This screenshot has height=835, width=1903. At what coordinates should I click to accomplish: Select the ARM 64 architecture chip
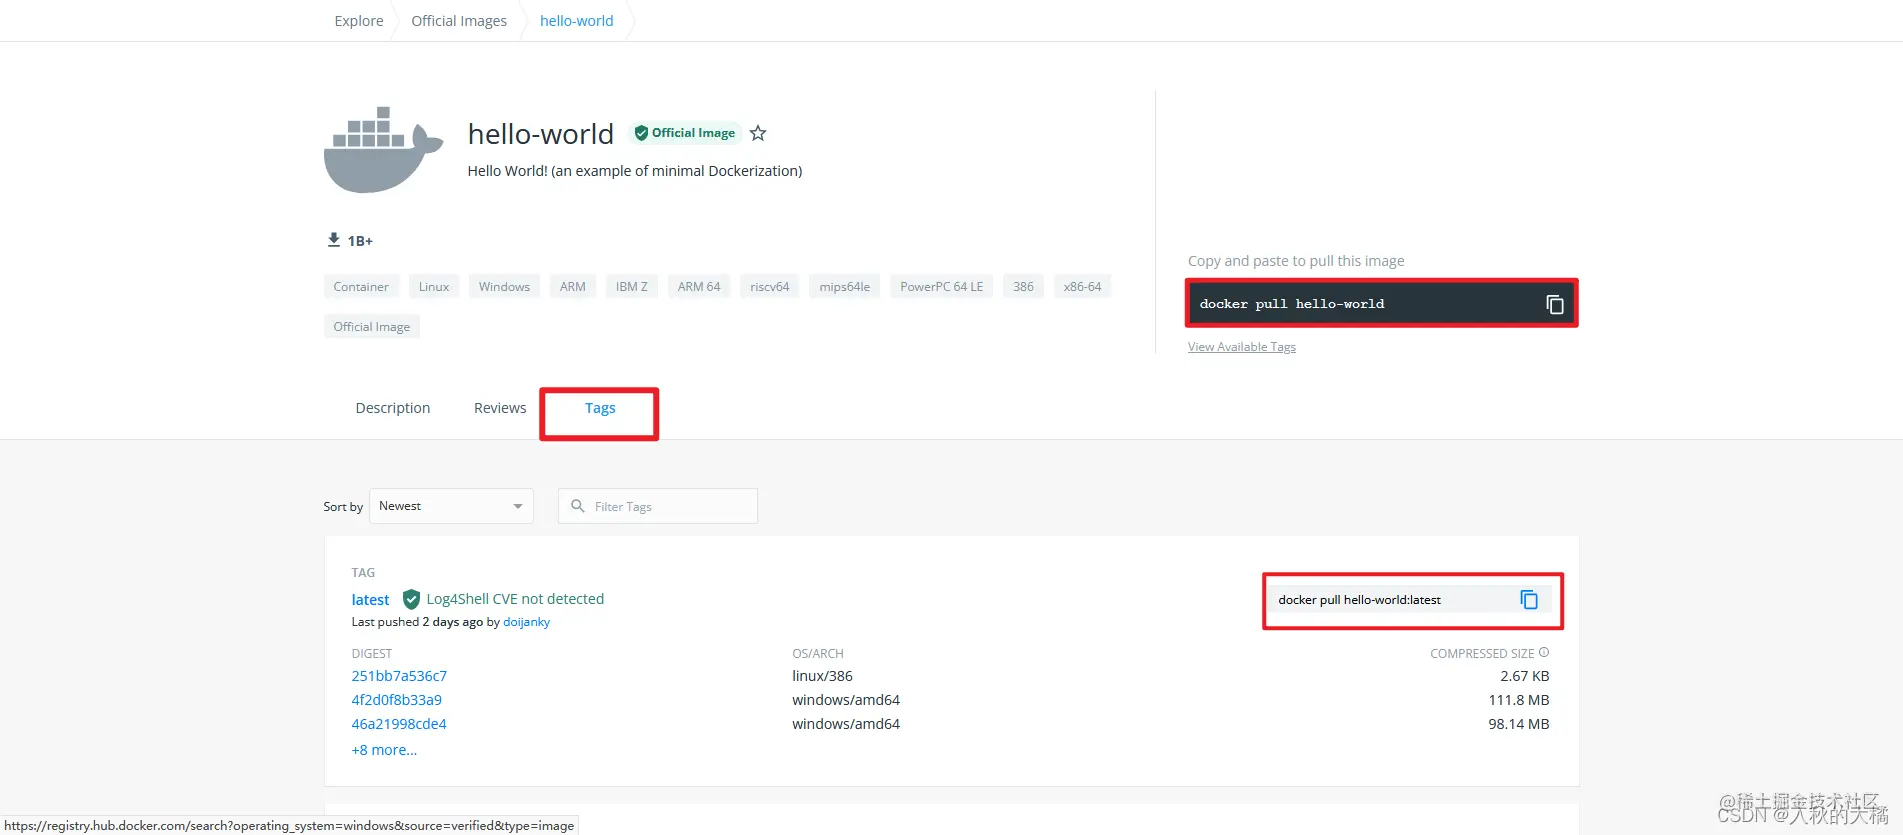coord(699,287)
